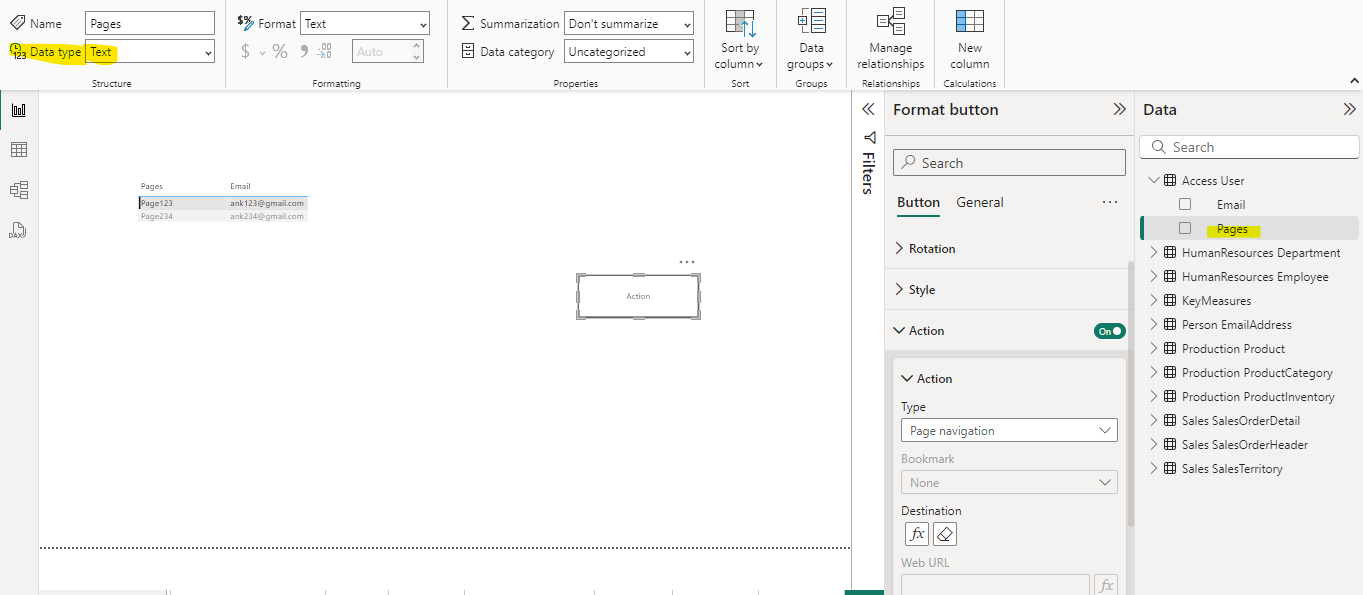Expand the Filters pane arrows

tap(868, 110)
